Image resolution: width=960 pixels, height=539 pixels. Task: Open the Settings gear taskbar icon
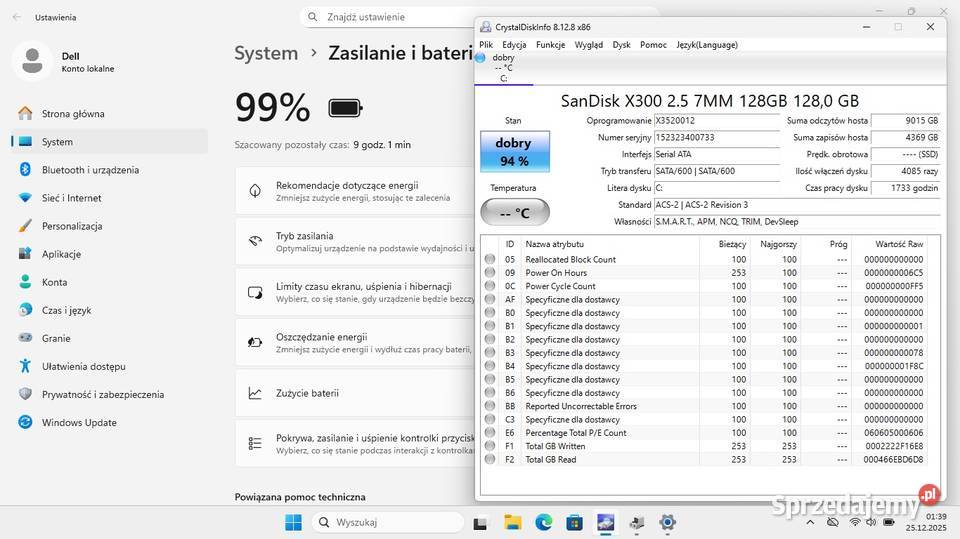coord(667,522)
